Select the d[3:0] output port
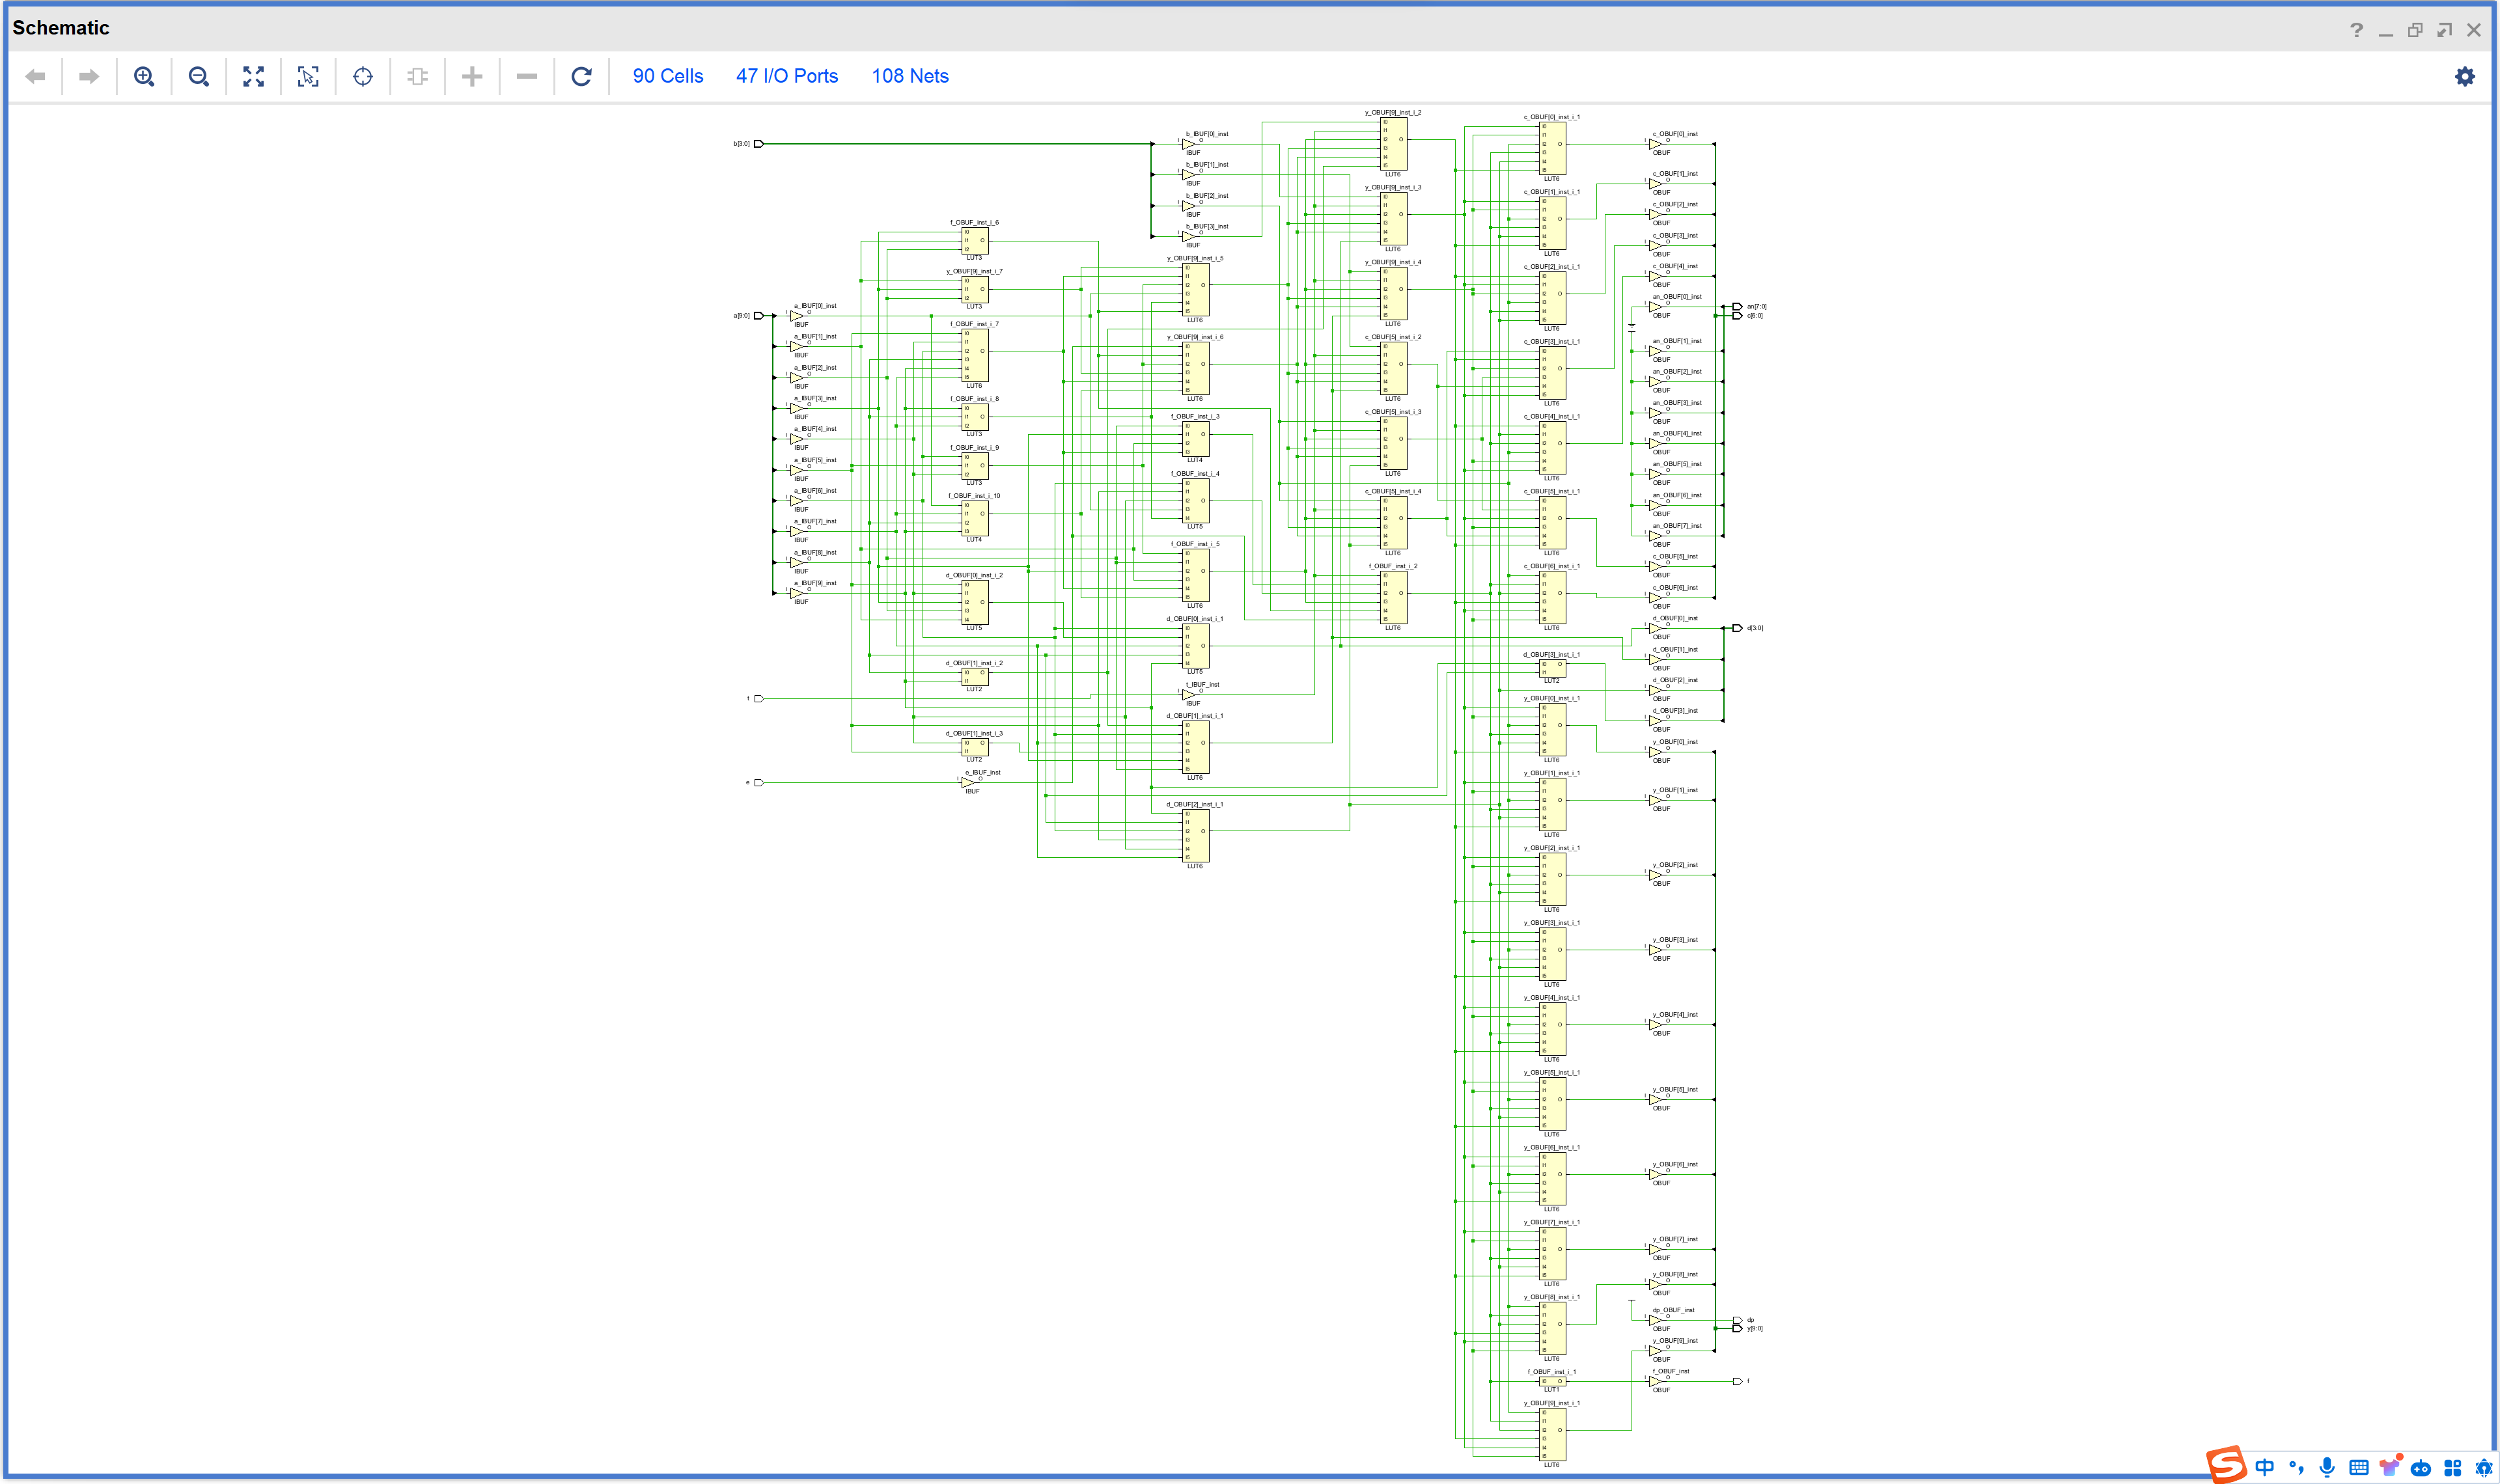Screen dimensions: 2500x1484 click(1737, 628)
